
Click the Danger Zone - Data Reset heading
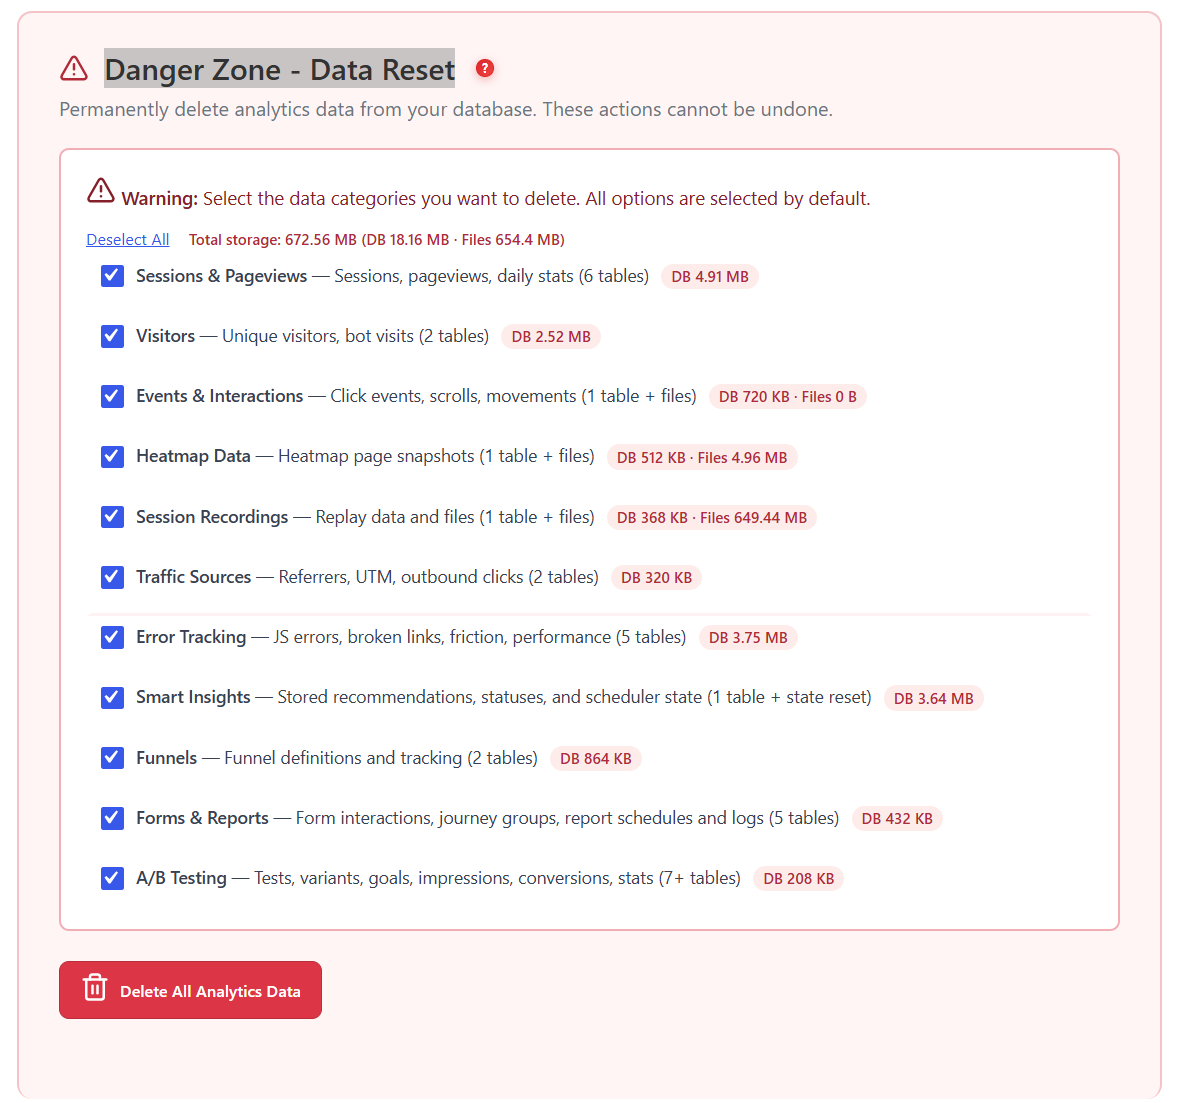coord(279,69)
